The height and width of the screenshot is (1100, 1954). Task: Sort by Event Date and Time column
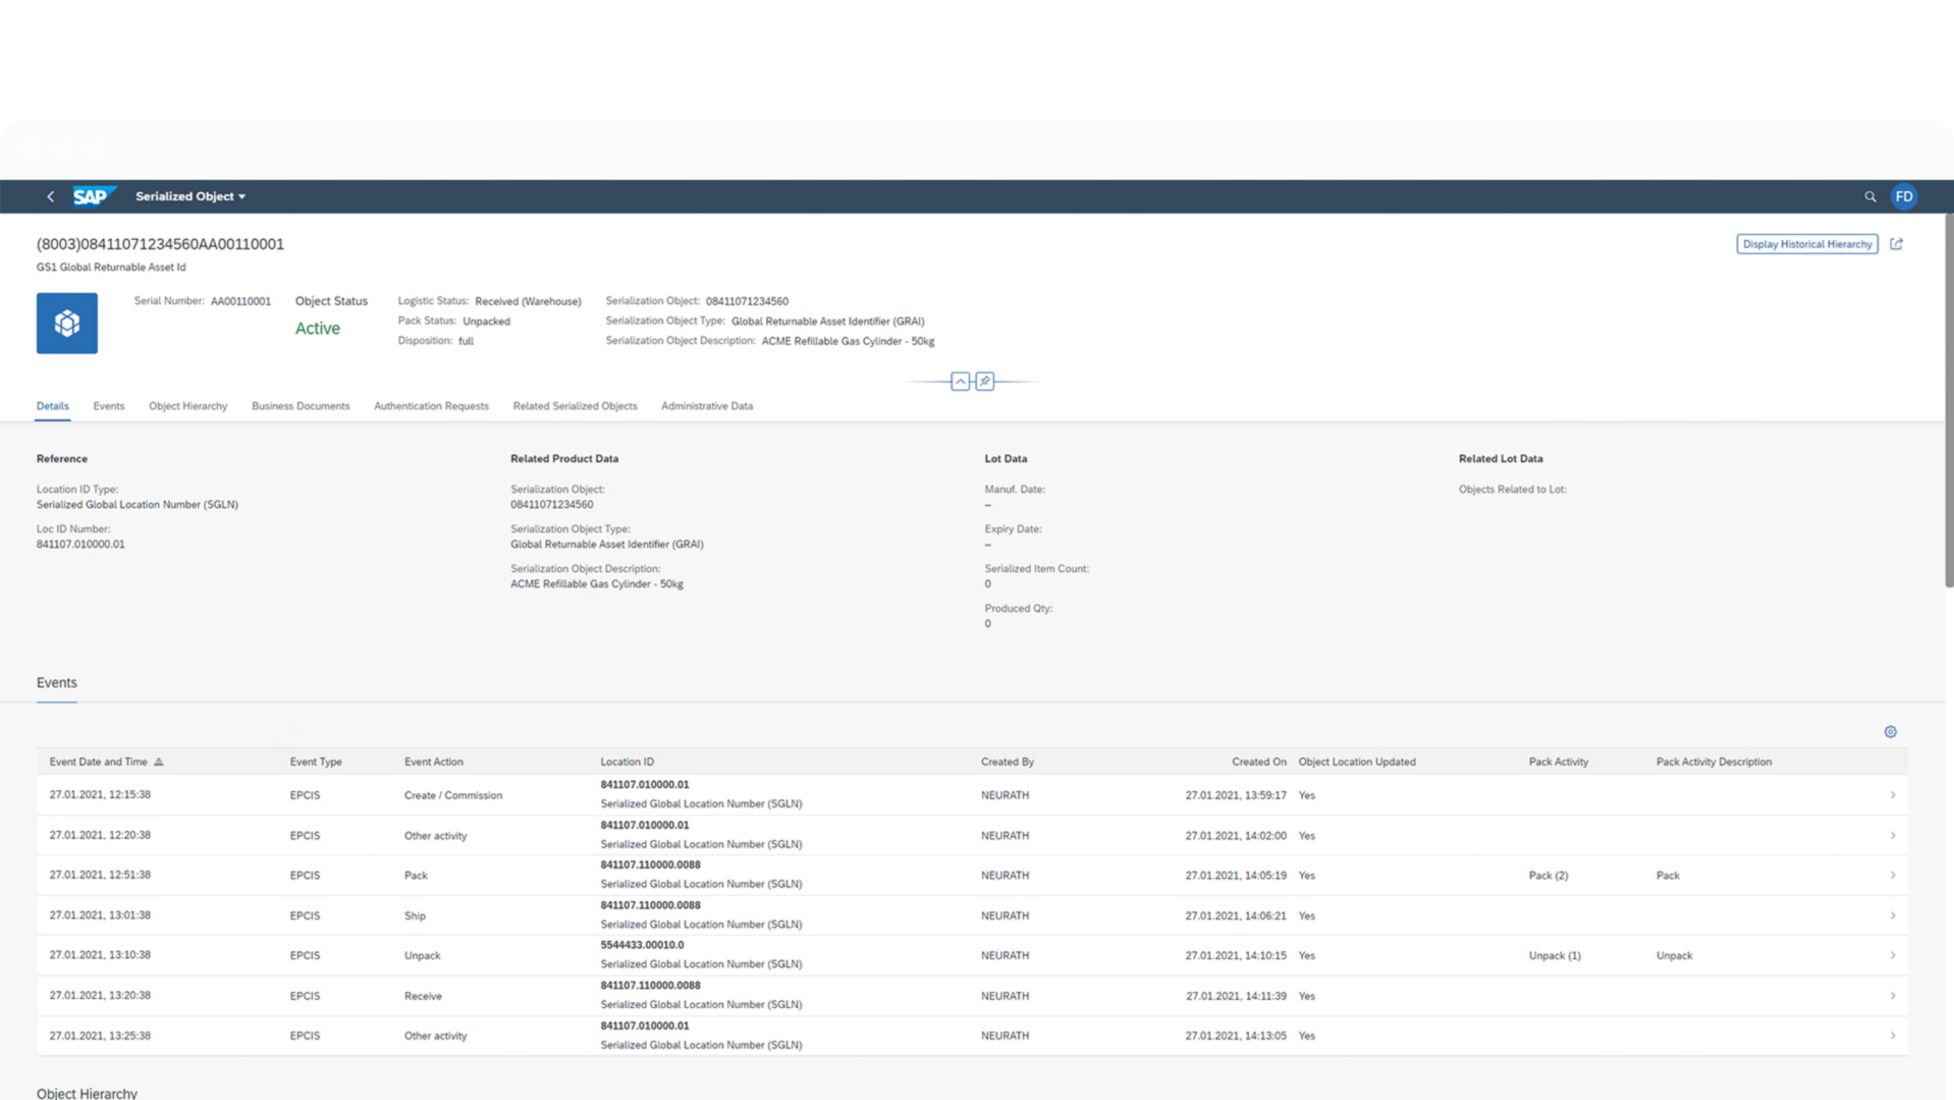99,762
